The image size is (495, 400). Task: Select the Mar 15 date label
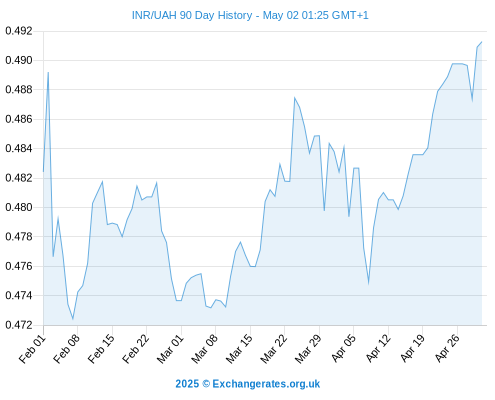tap(239, 349)
